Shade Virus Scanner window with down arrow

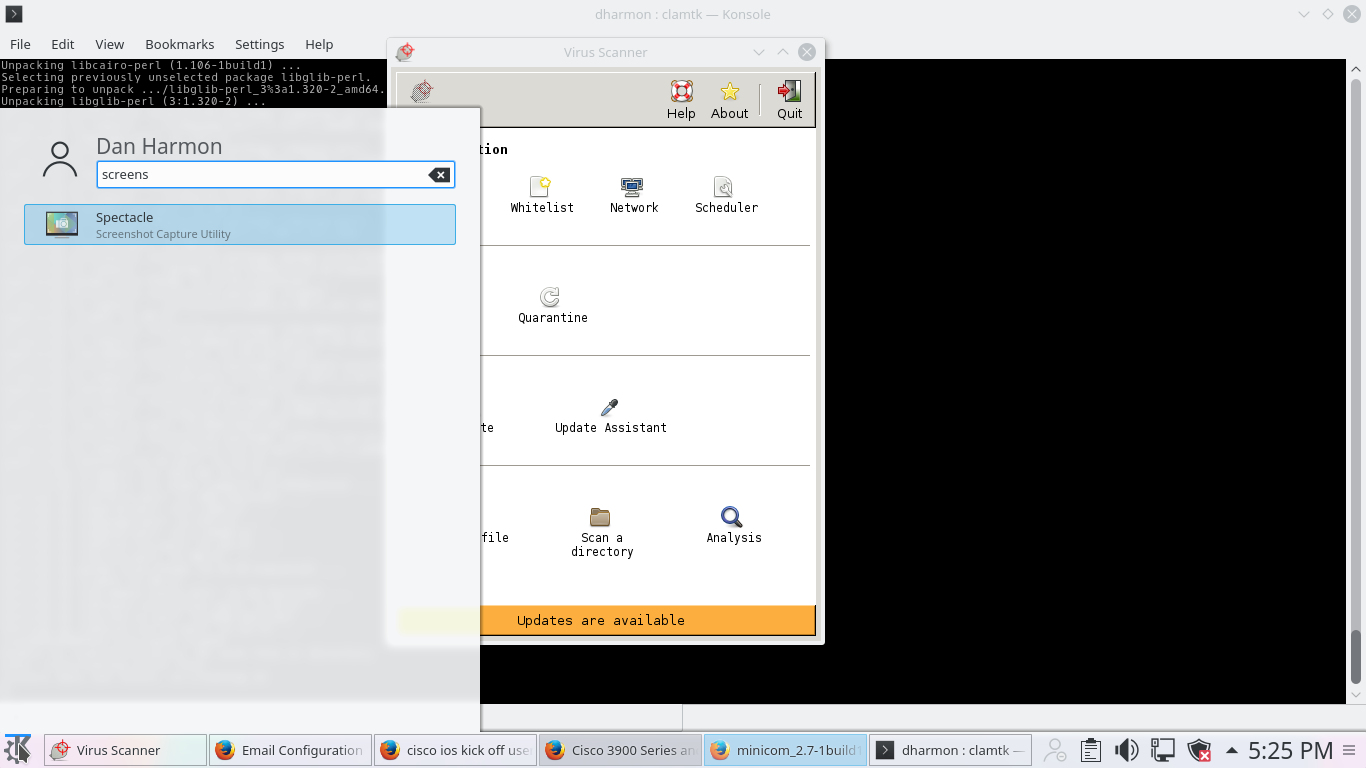pos(759,52)
